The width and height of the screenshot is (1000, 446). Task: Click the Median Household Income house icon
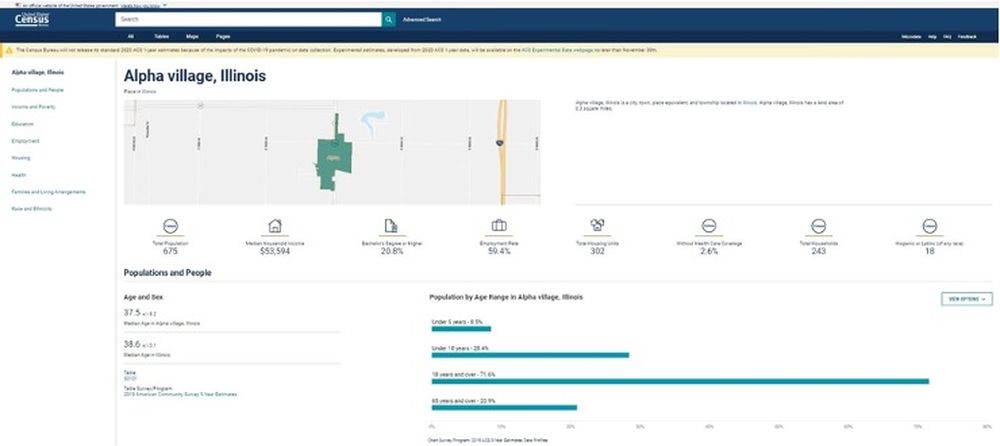(x=275, y=226)
